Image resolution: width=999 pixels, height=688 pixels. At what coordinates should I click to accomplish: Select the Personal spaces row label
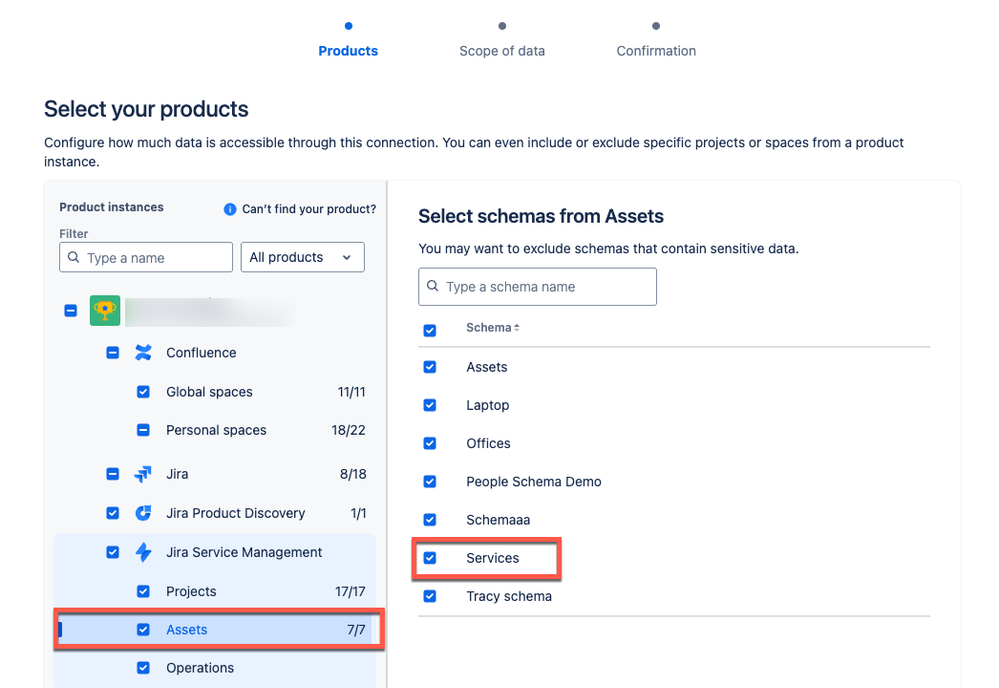point(217,430)
